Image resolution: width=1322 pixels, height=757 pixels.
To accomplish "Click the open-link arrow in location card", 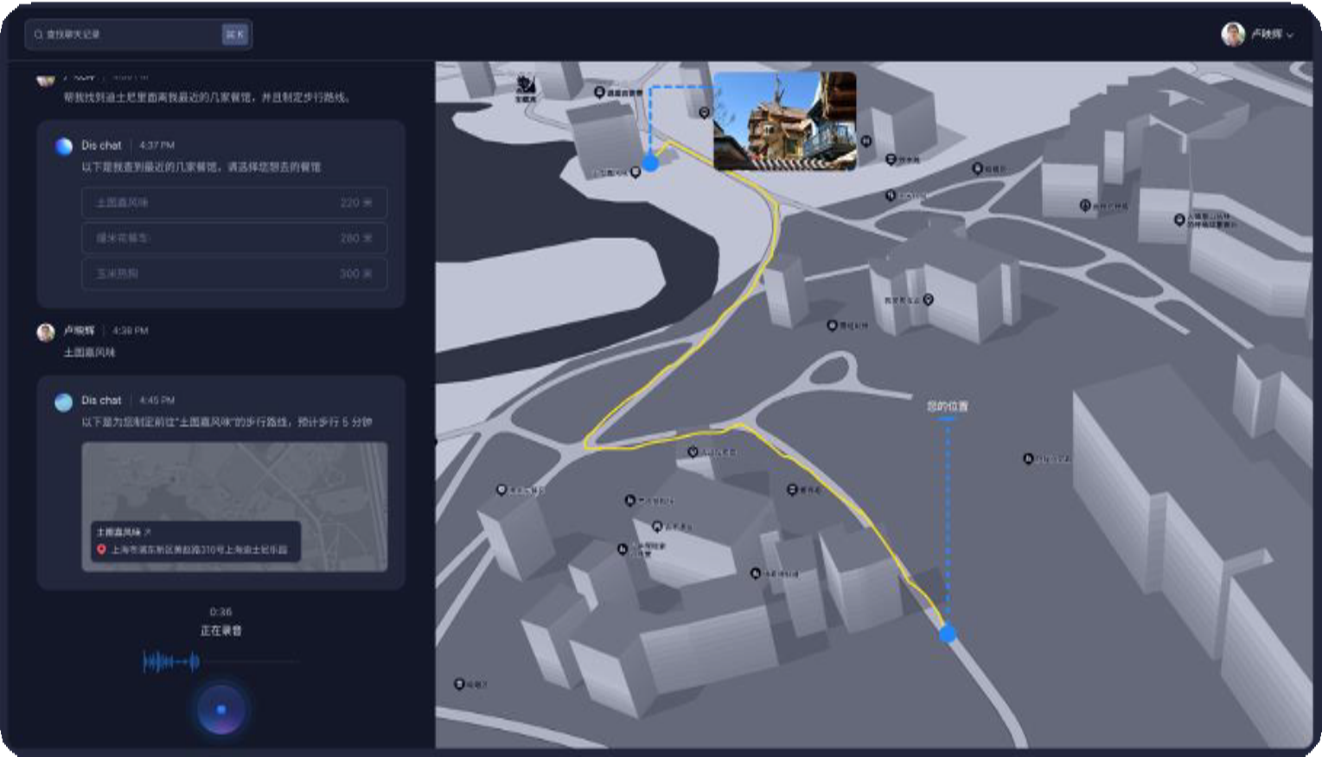I will point(148,532).
